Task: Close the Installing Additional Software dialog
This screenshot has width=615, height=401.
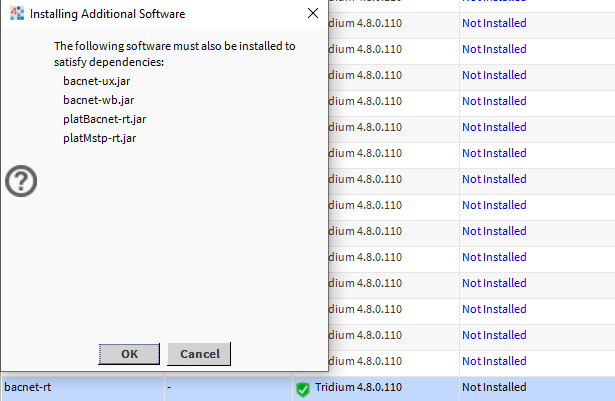Action: (x=312, y=14)
